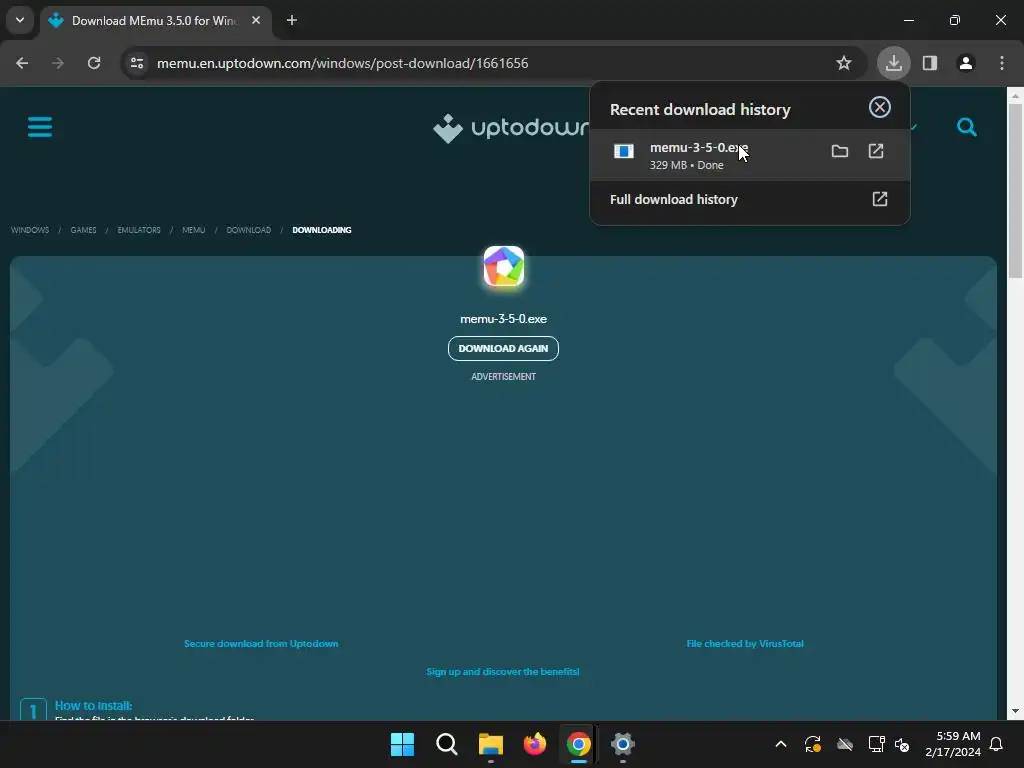
Task: Click the forward navigation arrow
Action: (58, 63)
